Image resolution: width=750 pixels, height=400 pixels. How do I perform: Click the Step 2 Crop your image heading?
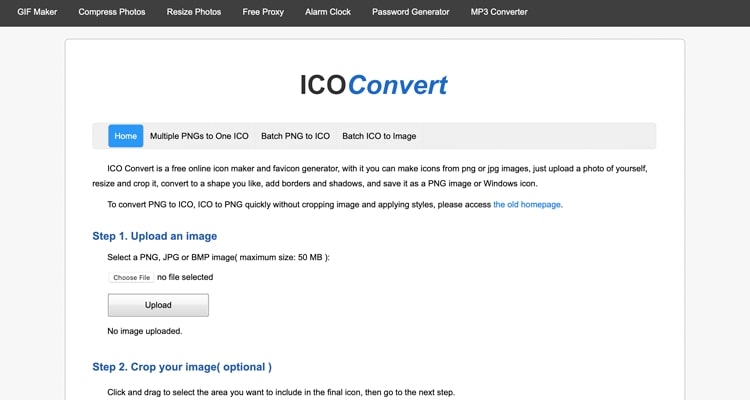coord(182,367)
